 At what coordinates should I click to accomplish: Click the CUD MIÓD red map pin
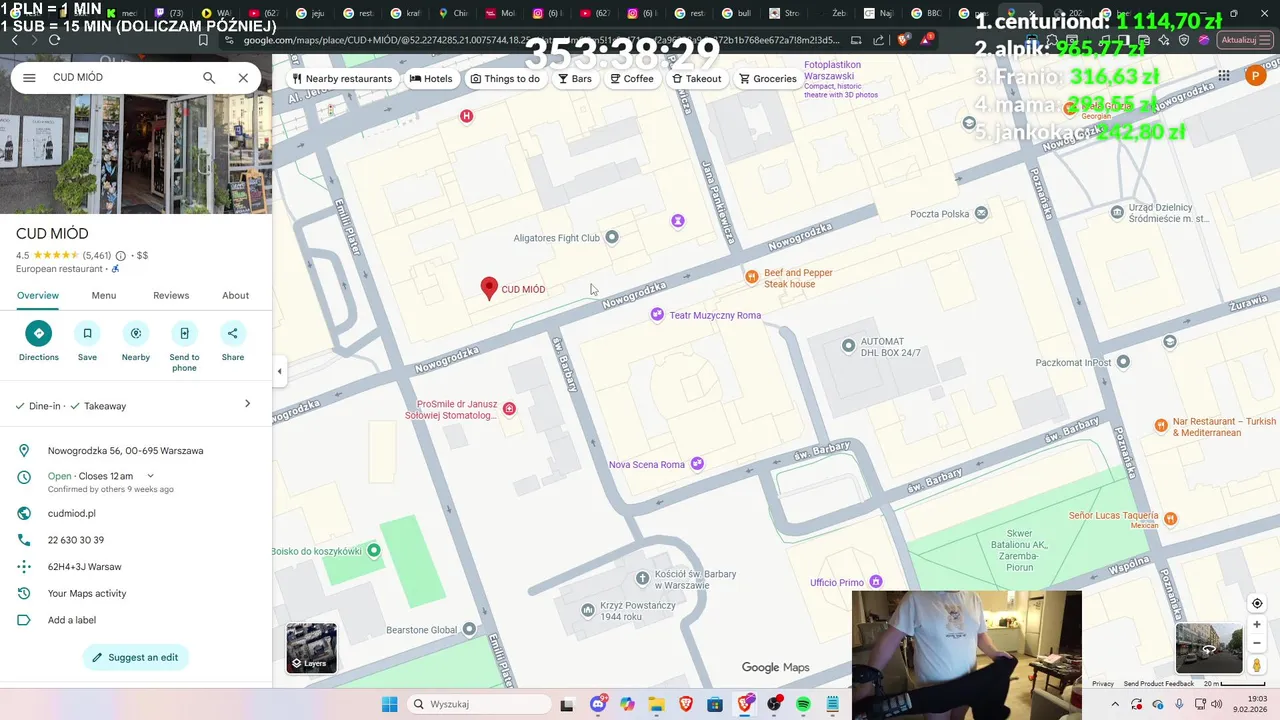coord(489,288)
